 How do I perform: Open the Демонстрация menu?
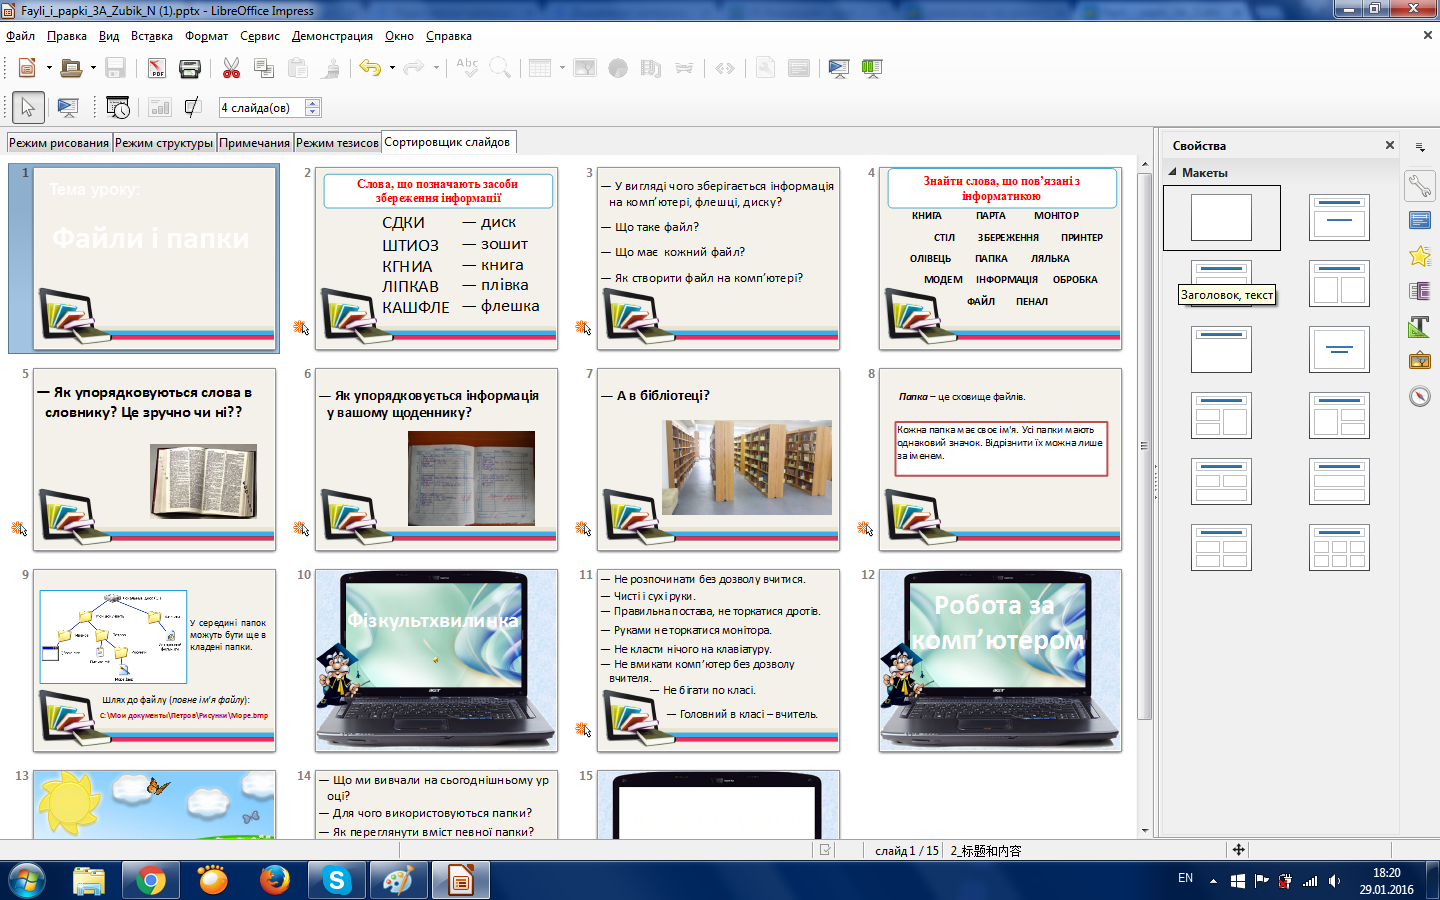tap(332, 36)
